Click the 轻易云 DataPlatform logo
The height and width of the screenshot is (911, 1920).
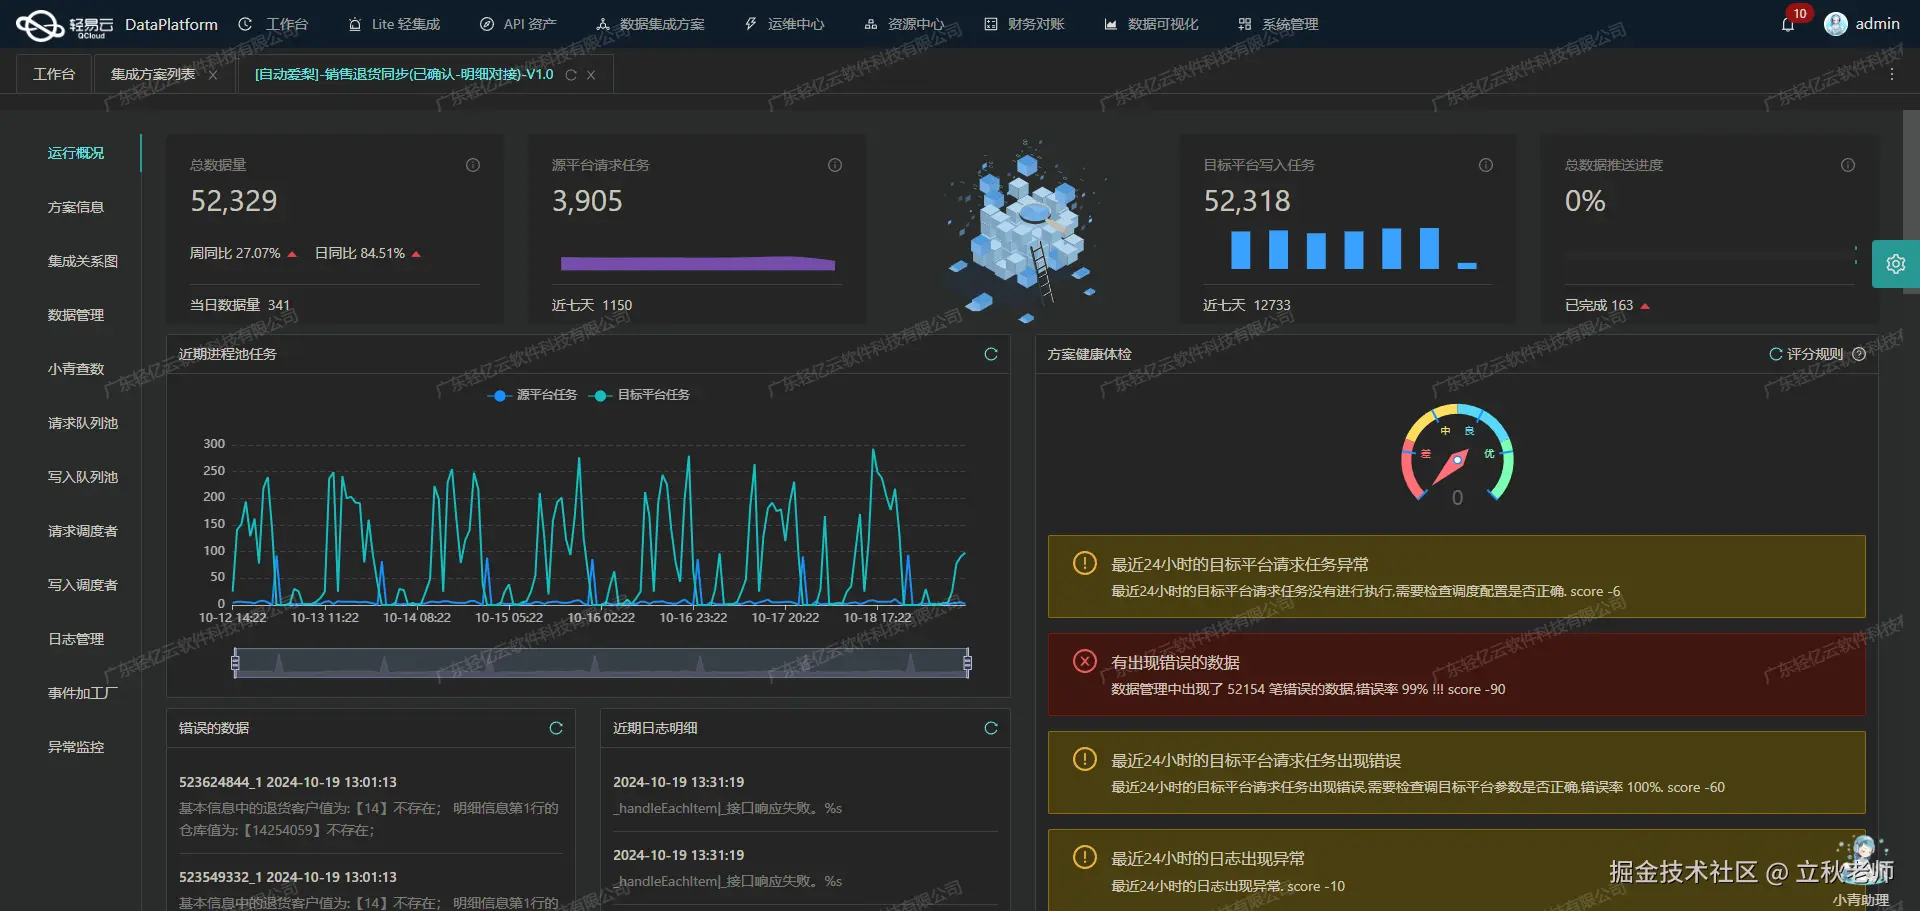tap(116, 24)
